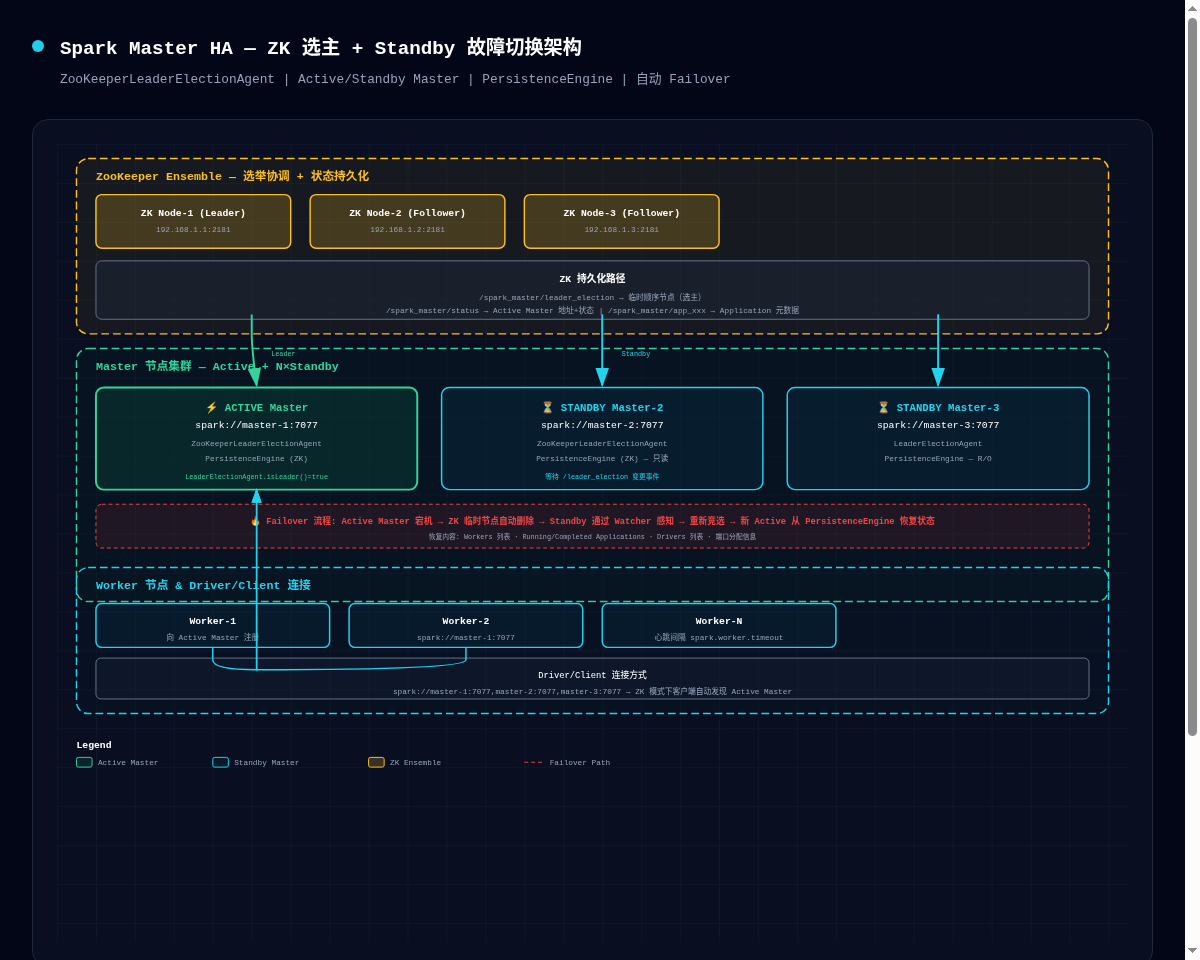The image size is (1200, 960).
Task: Click spark://master-3:7077 address
Action: pos(938,425)
